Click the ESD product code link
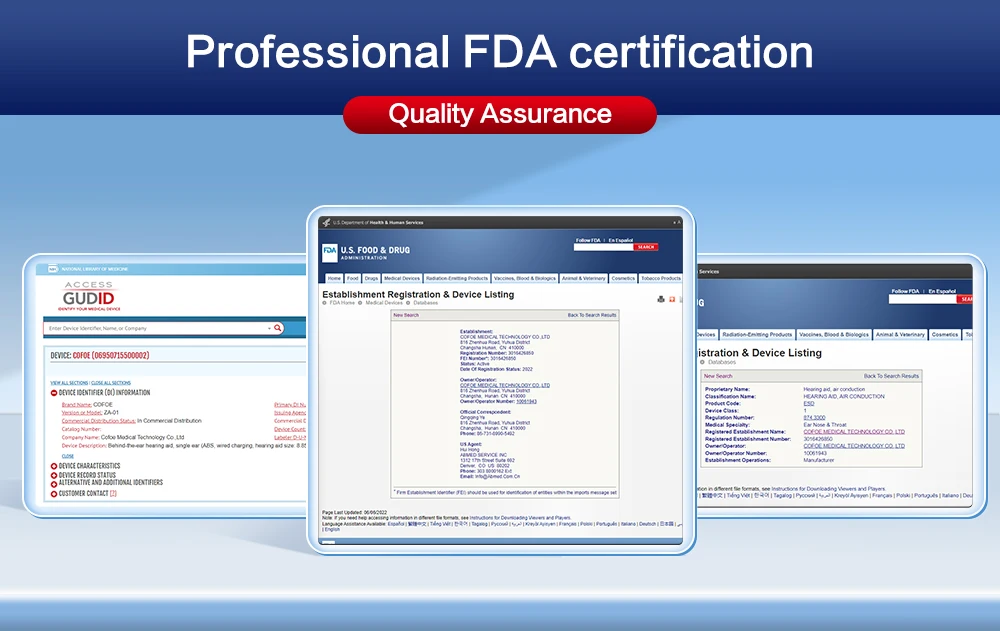Image resolution: width=1000 pixels, height=631 pixels. pyautogui.click(x=809, y=403)
